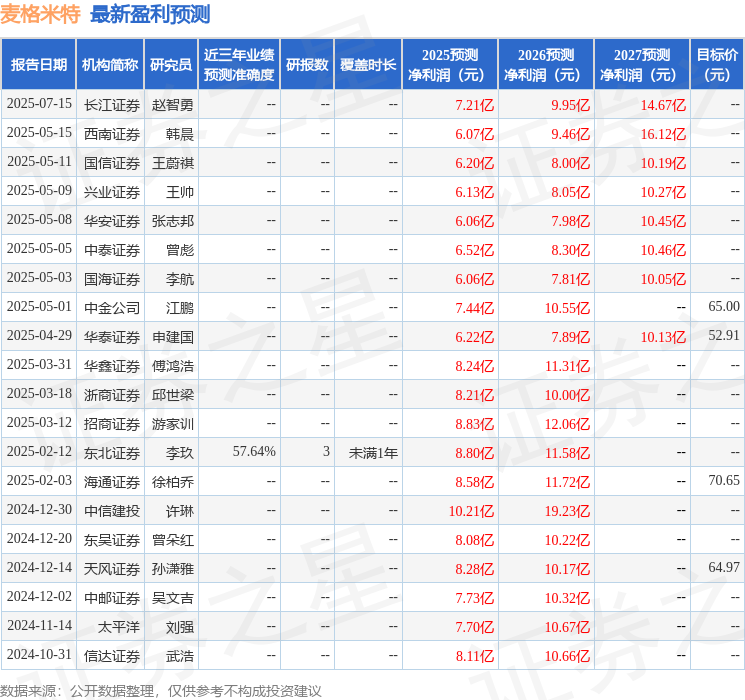
Task: Click institution 东北证券
Action: (x=112, y=453)
